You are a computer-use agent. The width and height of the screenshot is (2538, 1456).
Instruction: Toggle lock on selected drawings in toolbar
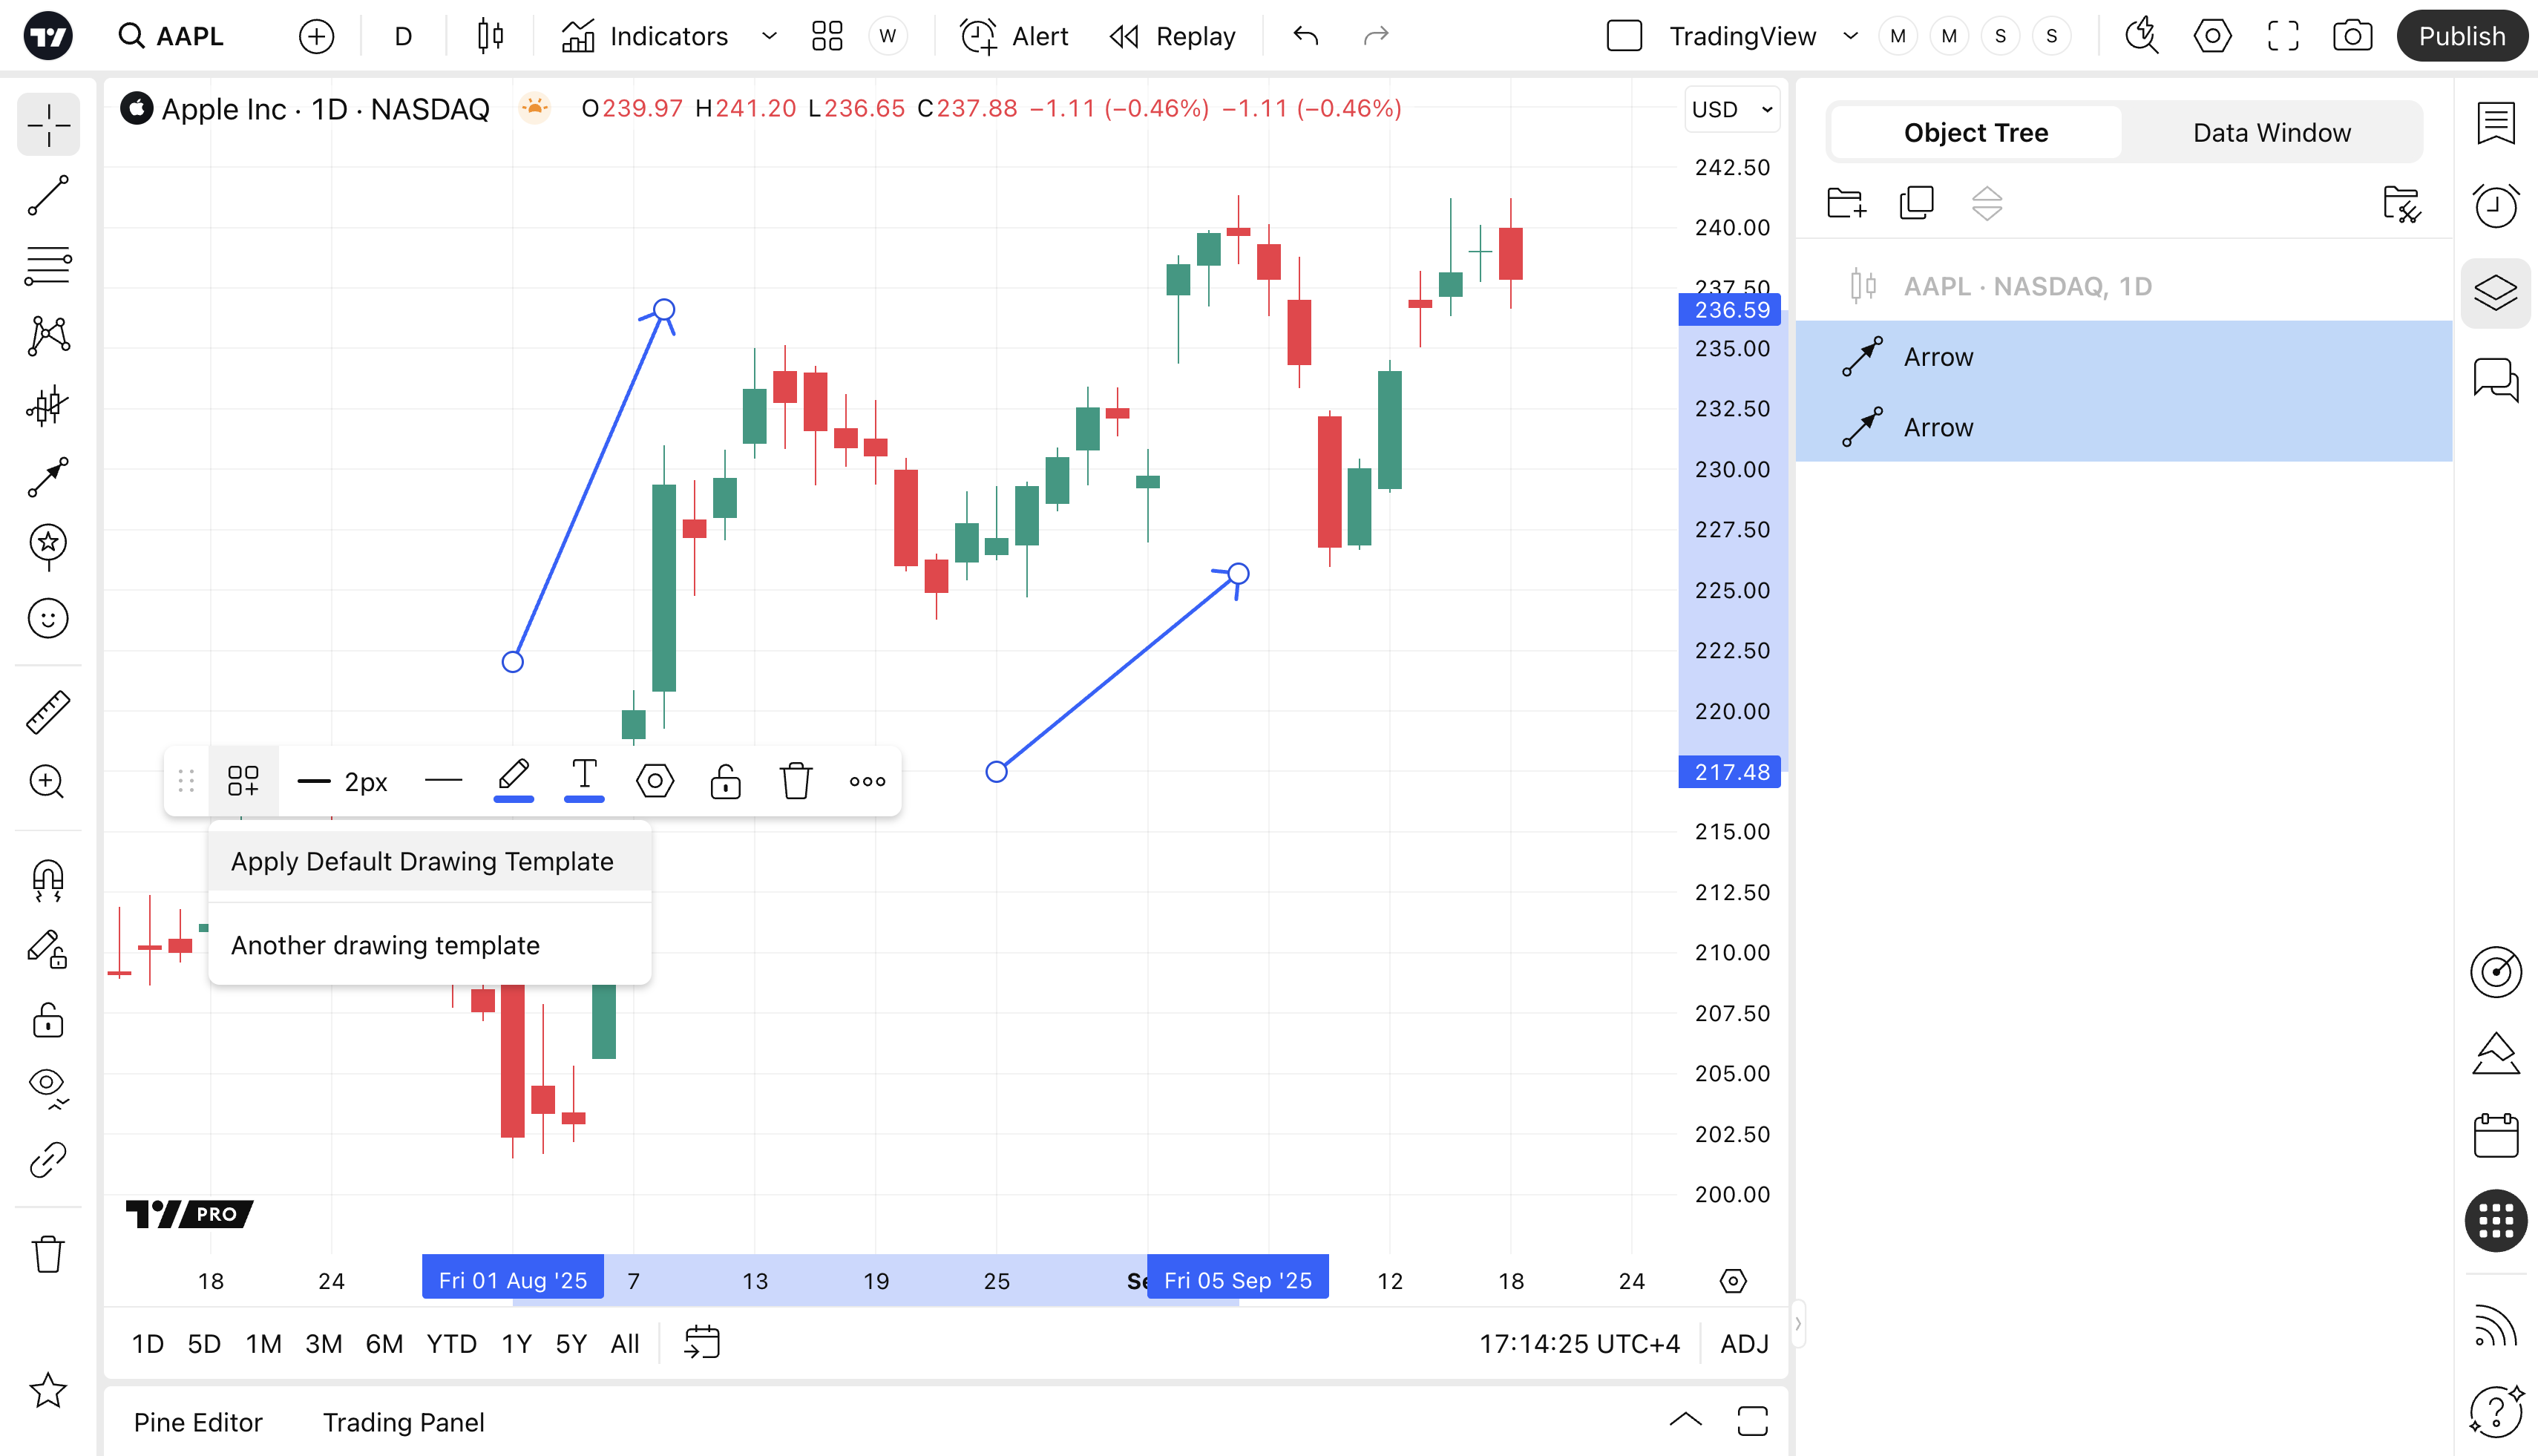(725, 781)
